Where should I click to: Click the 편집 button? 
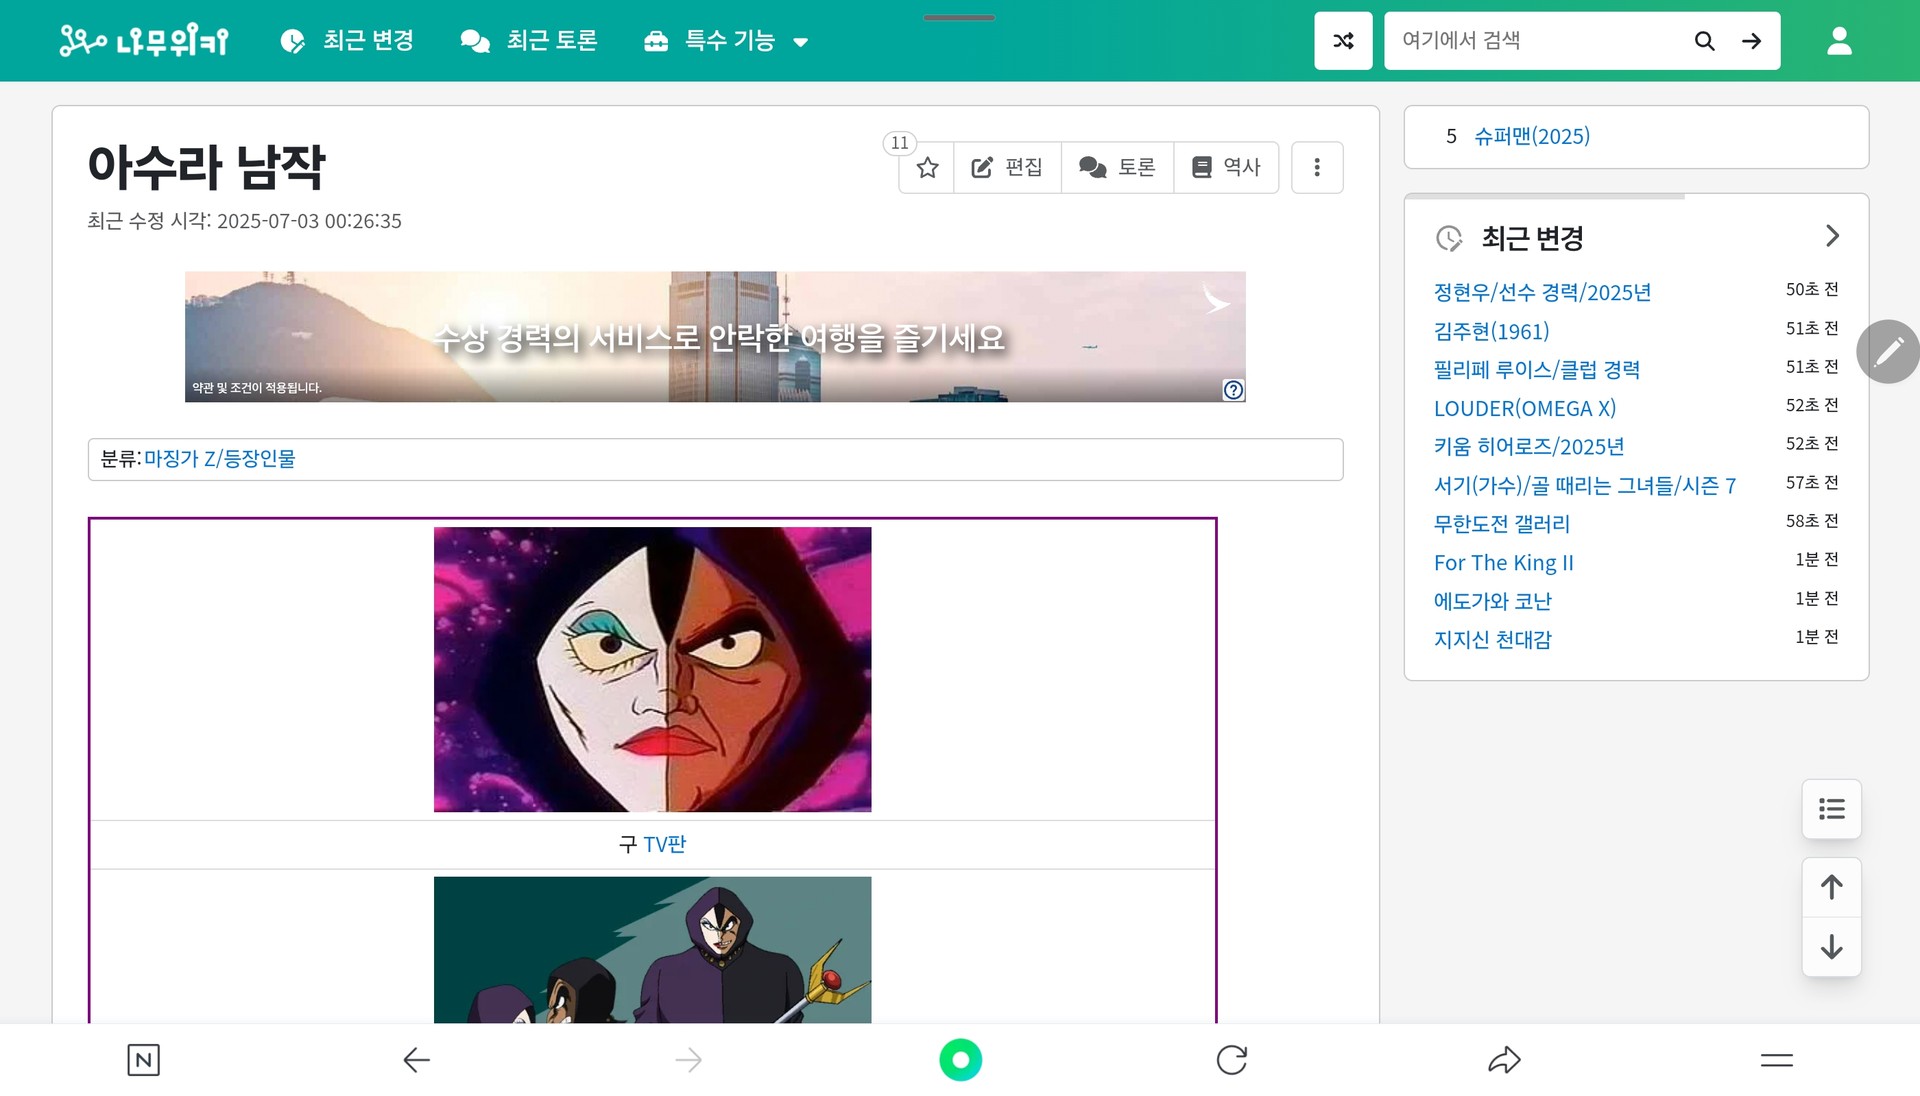click(1007, 167)
